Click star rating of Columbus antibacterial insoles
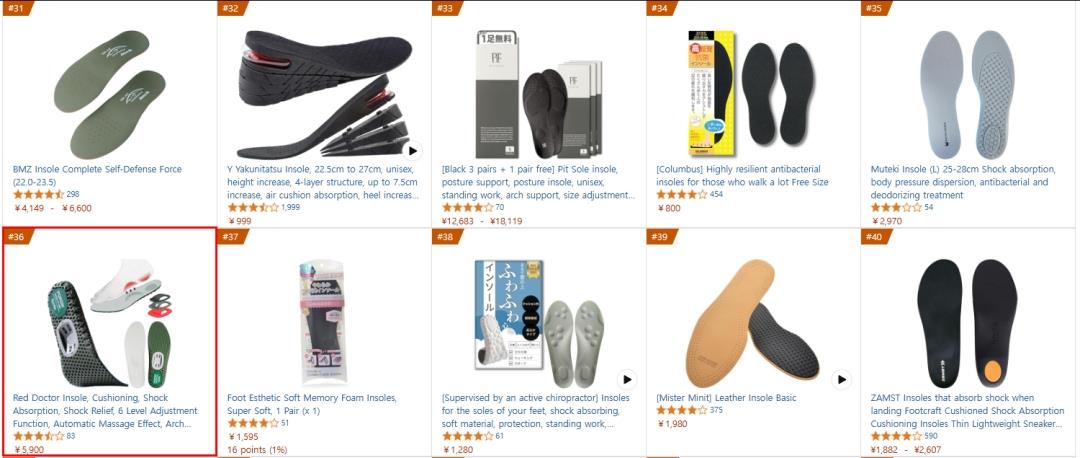 click(x=682, y=195)
